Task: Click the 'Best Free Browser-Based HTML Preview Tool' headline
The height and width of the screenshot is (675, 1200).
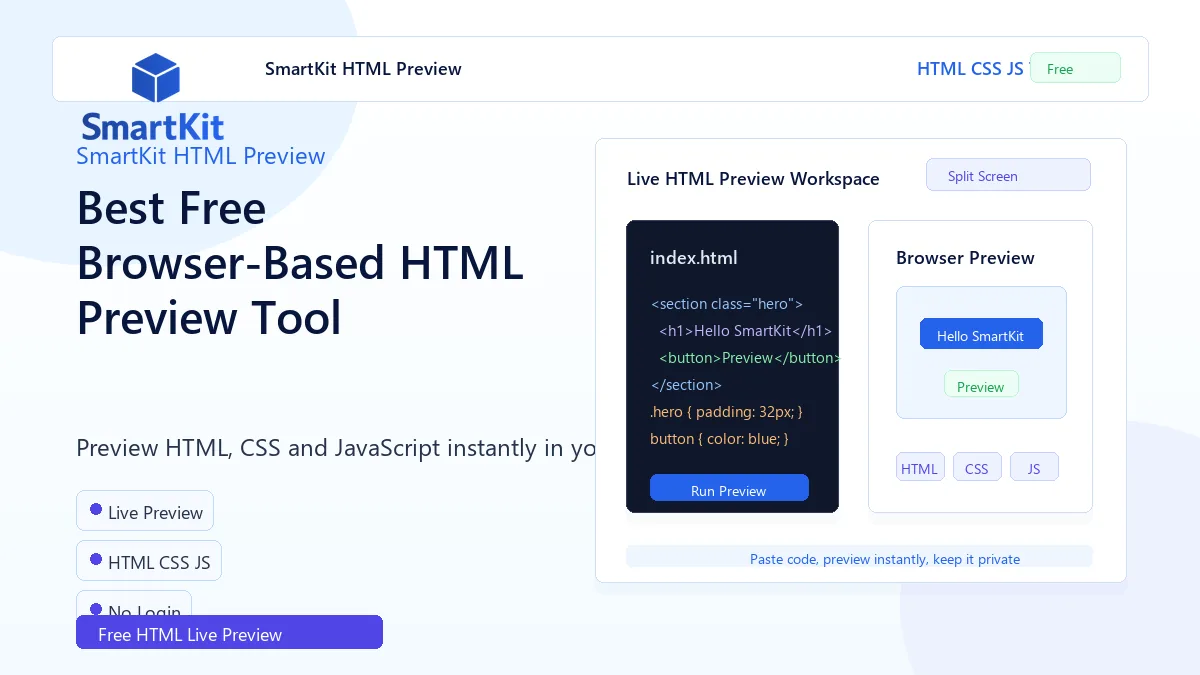Action: [x=300, y=263]
